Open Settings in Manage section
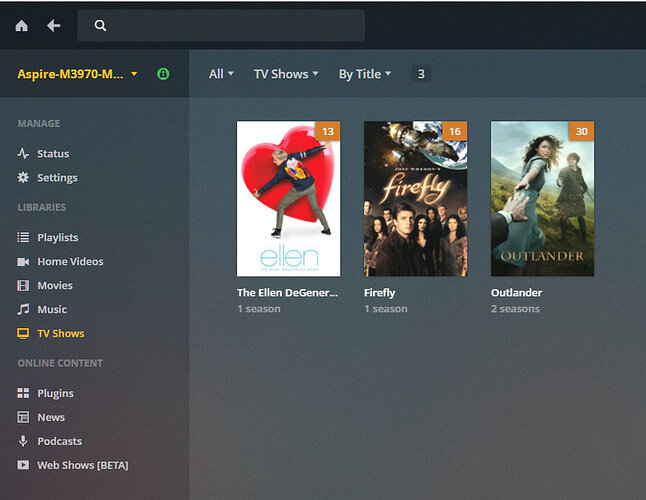646x500 pixels. 57,178
